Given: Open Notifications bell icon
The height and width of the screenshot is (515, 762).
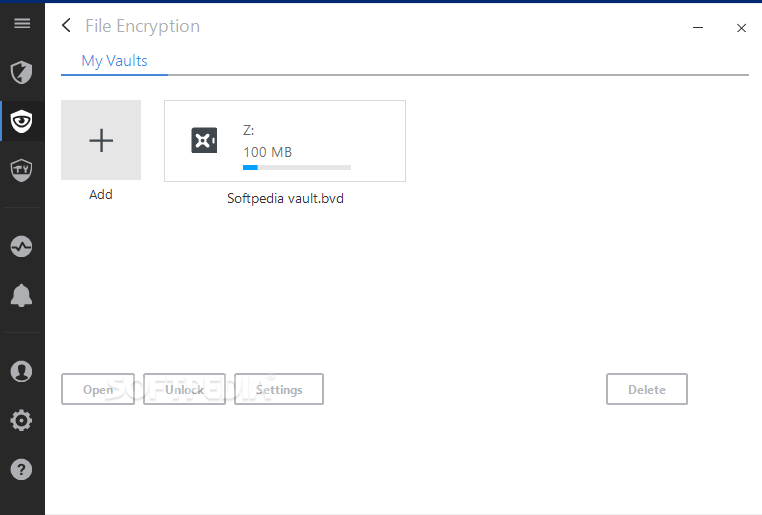Looking at the screenshot, I should (21, 295).
